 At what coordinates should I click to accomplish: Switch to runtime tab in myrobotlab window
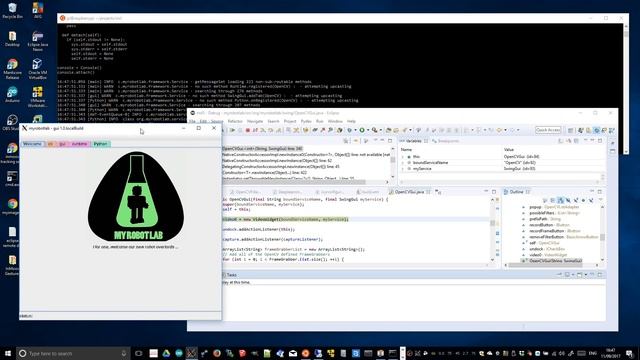(80, 144)
